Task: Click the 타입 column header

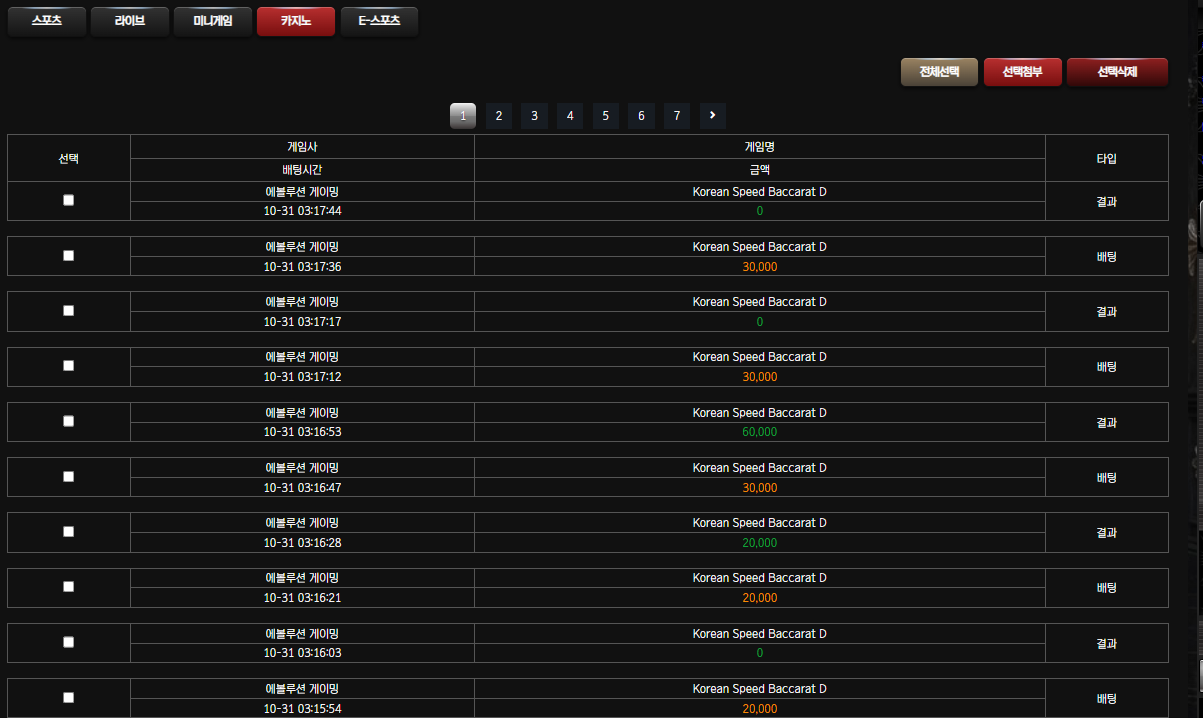Action: coord(1106,158)
